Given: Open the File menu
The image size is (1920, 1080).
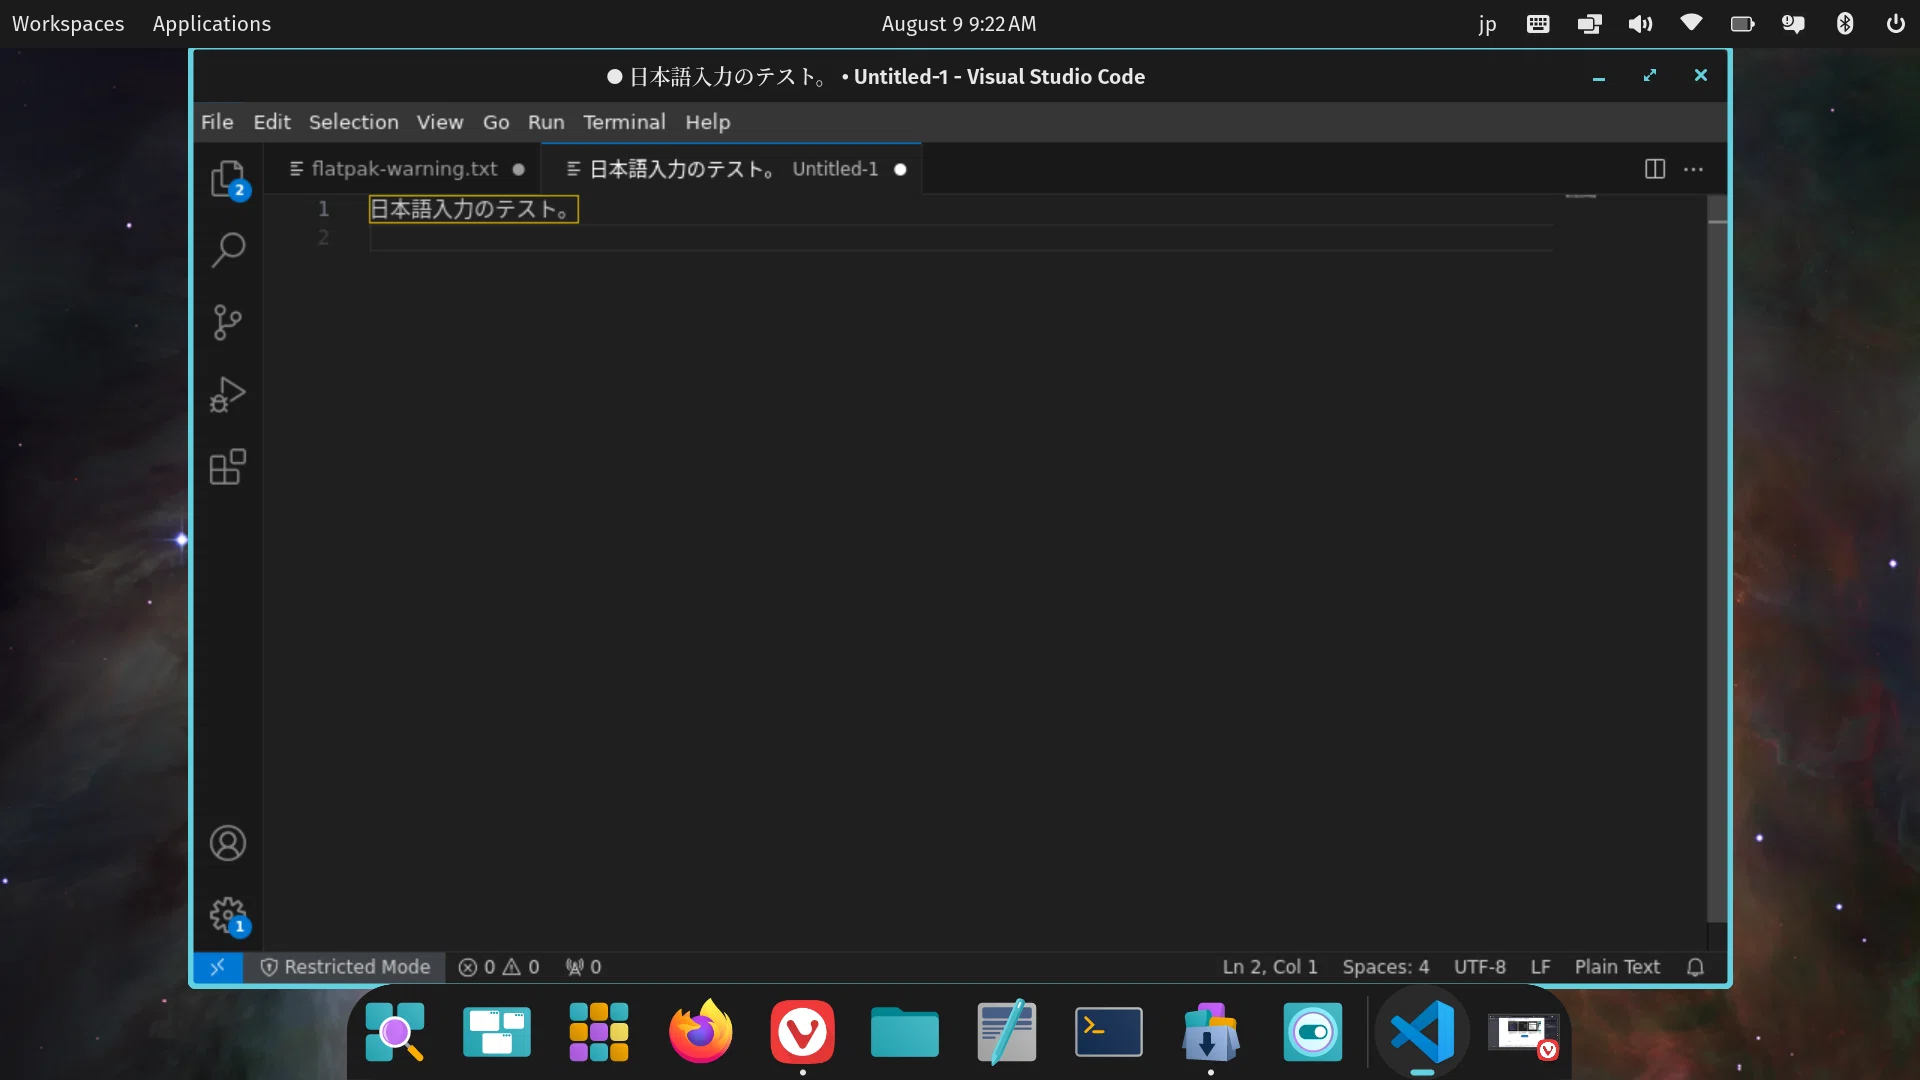Looking at the screenshot, I should (x=217, y=122).
